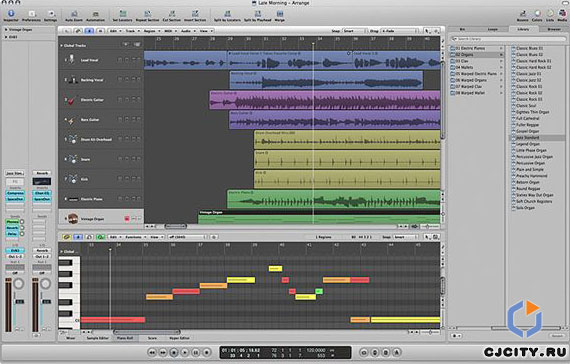Click the Drum Kit Overhead track icon
This screenshot has width=570, height=364.
73,139
